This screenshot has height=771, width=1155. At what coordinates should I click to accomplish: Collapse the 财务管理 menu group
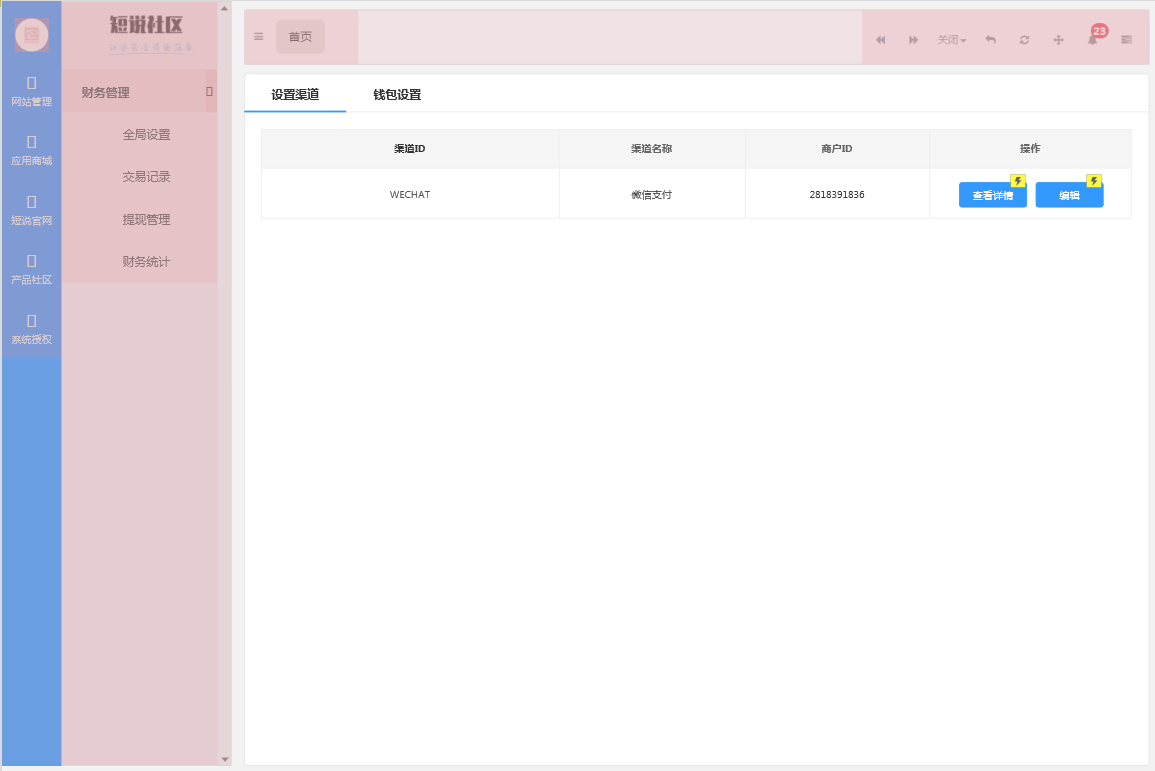[139, 92]
